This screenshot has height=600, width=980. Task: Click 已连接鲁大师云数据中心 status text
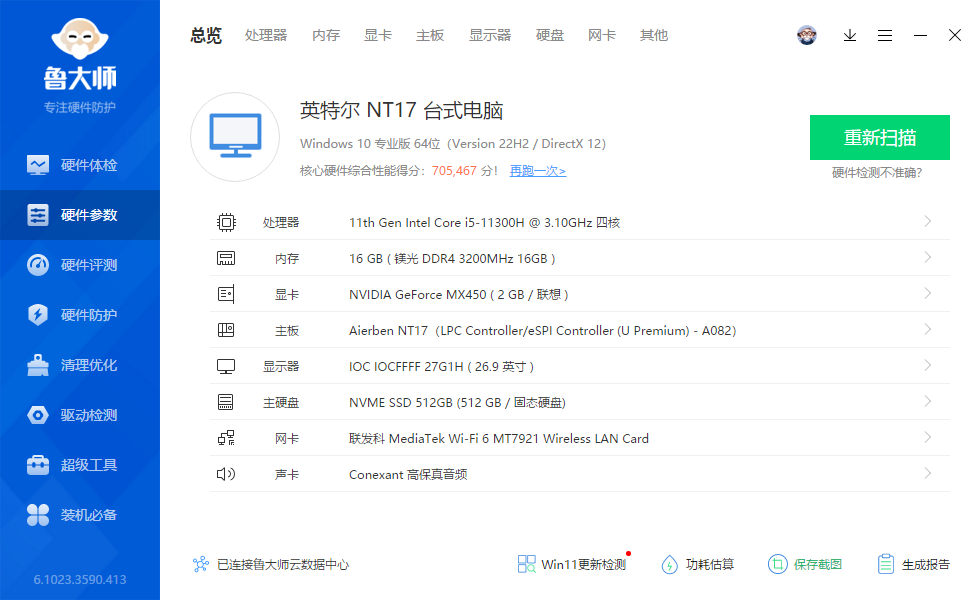pos(282,564)
